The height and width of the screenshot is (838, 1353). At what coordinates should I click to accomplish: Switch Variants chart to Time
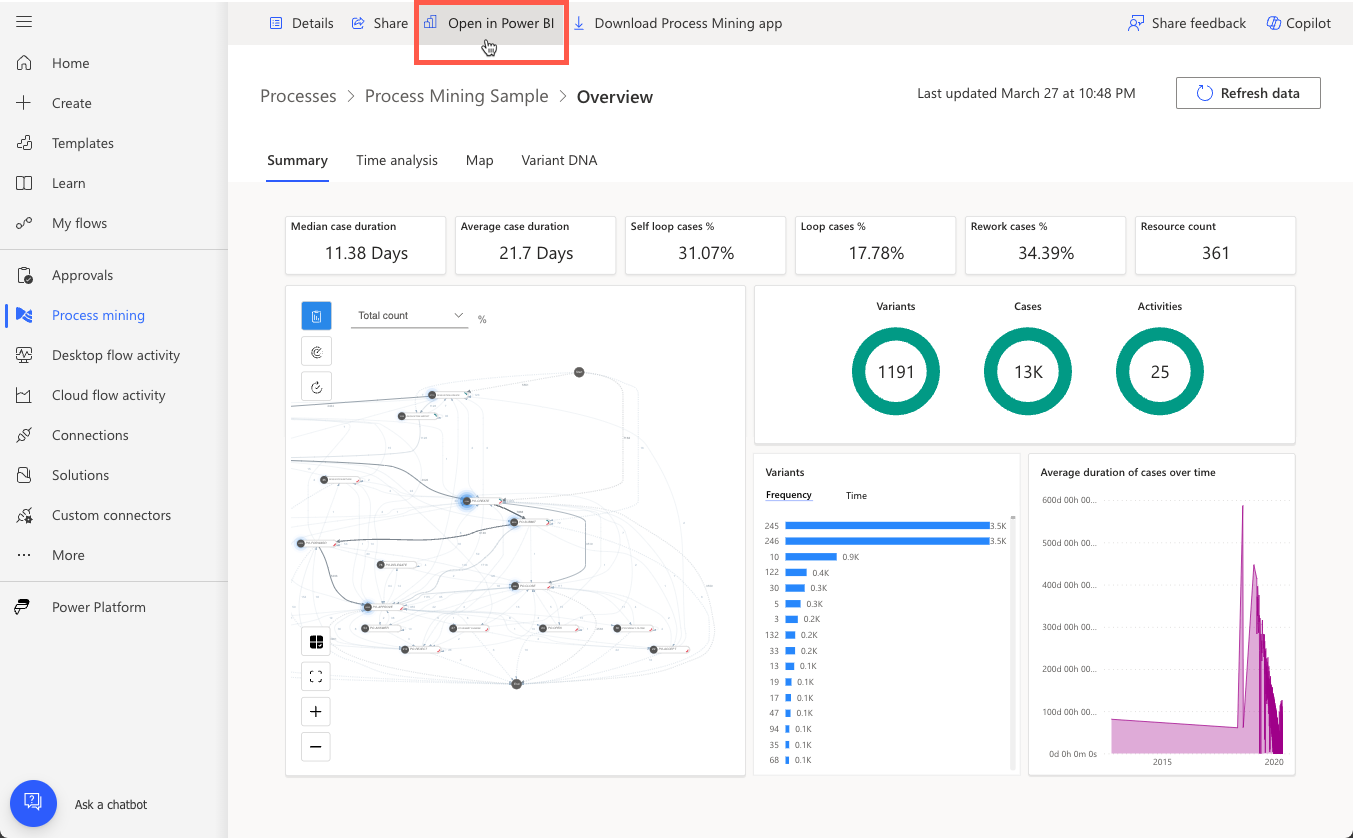[x=856, y=496]
